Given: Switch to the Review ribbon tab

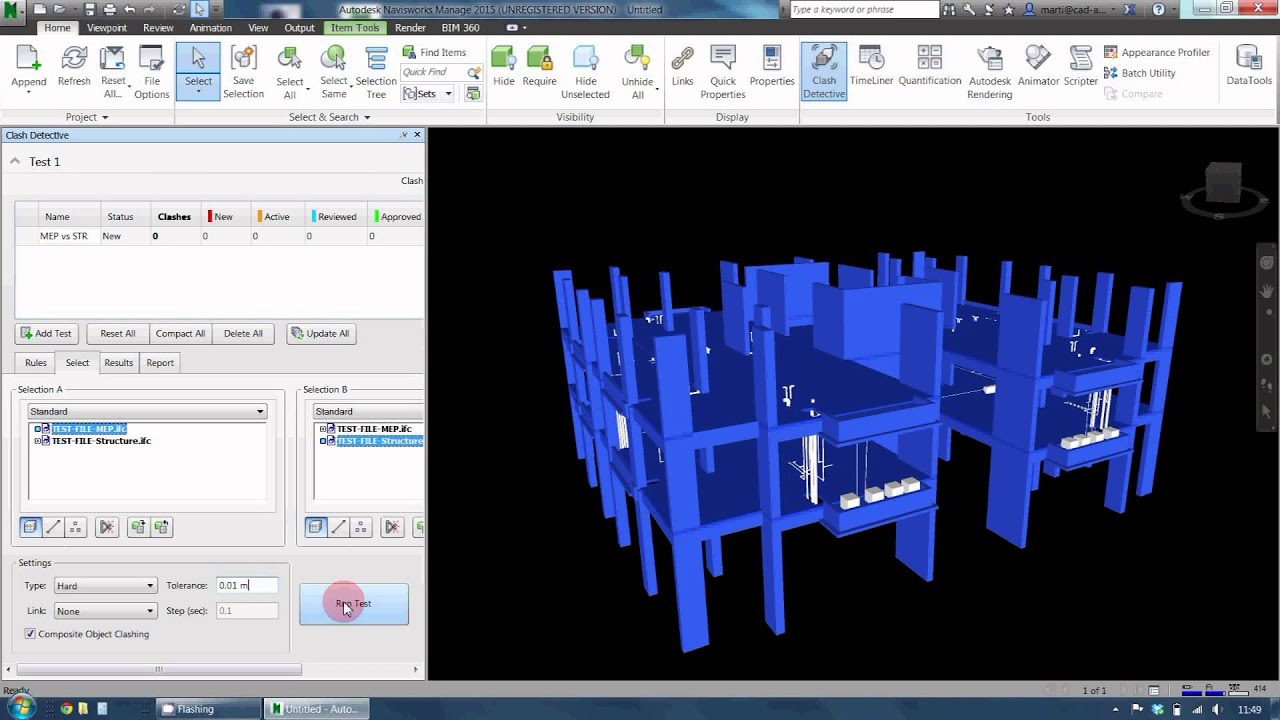Looking at the screenshot, I should coord(158,28).
